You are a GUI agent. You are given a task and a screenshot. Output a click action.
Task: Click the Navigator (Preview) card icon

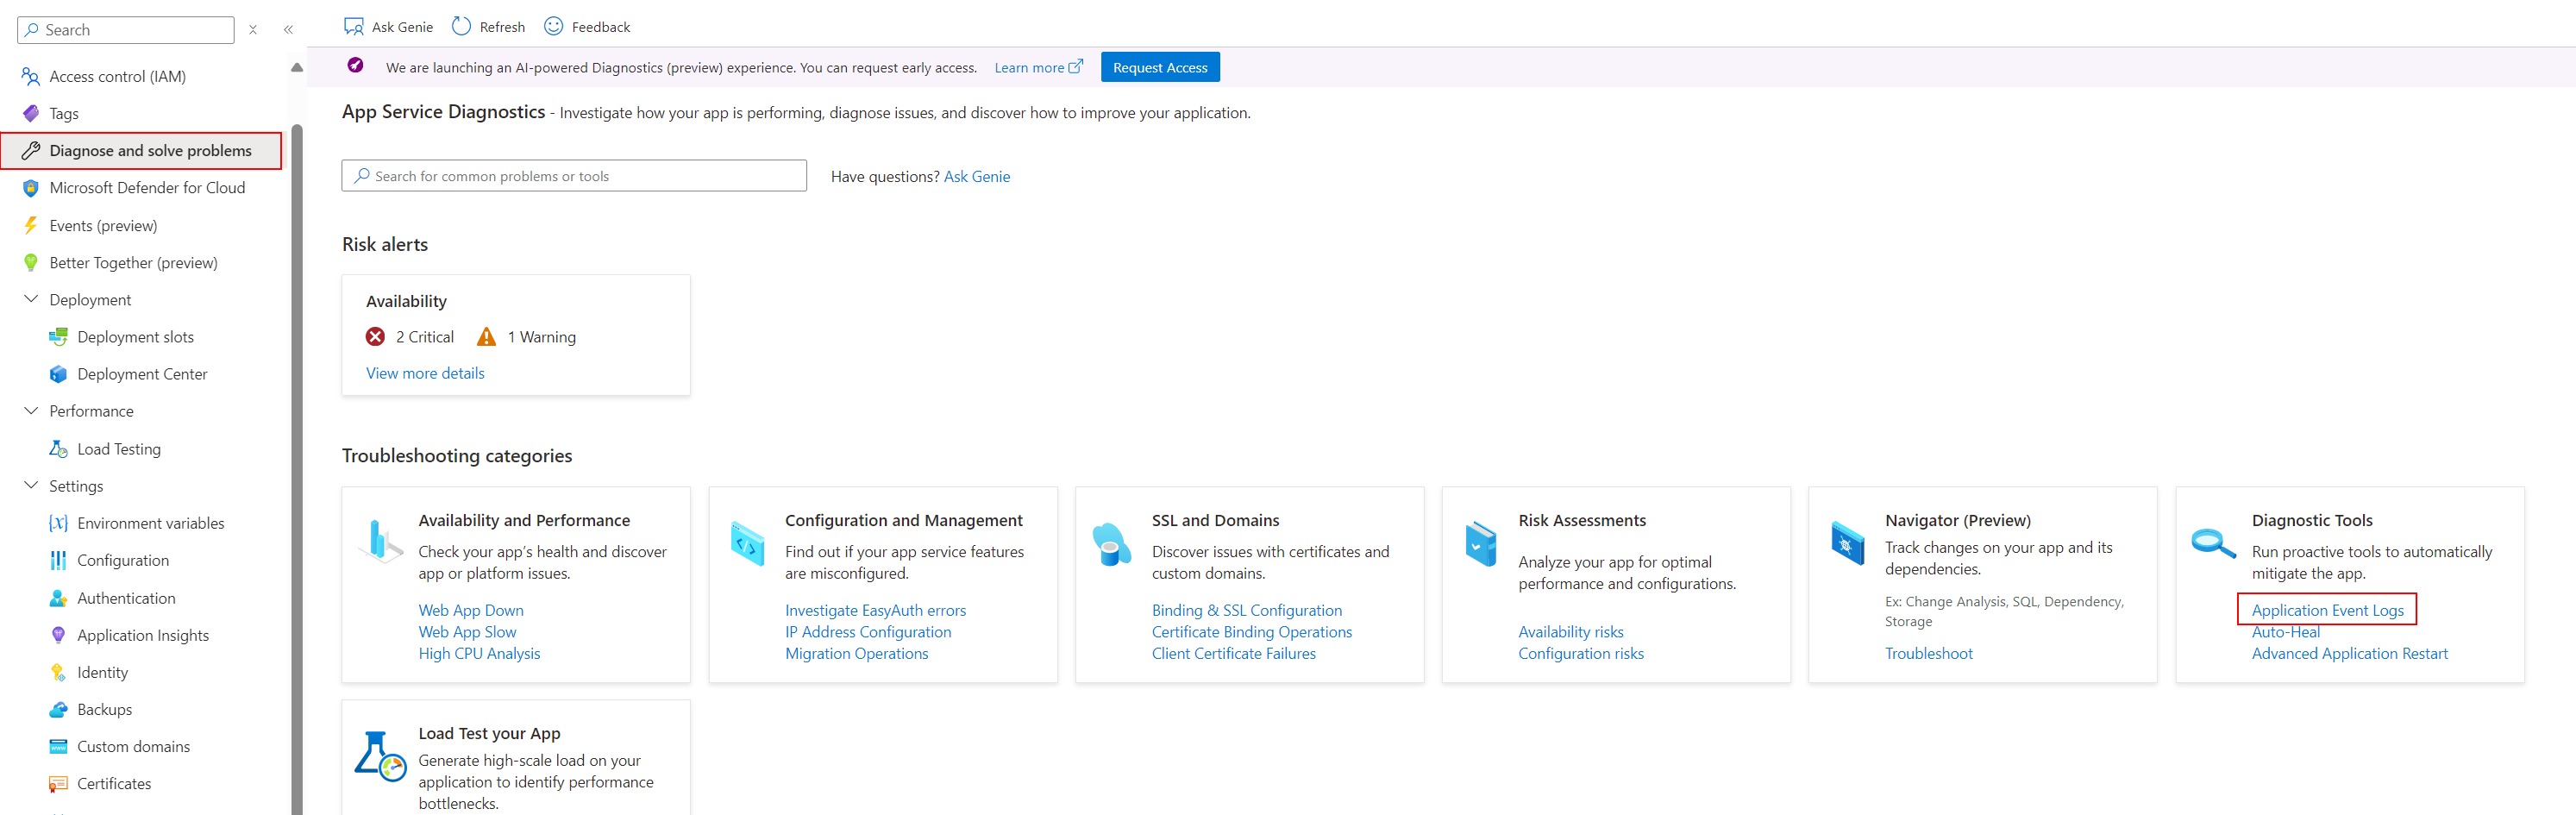pyautogui.click(x=1847, y=543)
